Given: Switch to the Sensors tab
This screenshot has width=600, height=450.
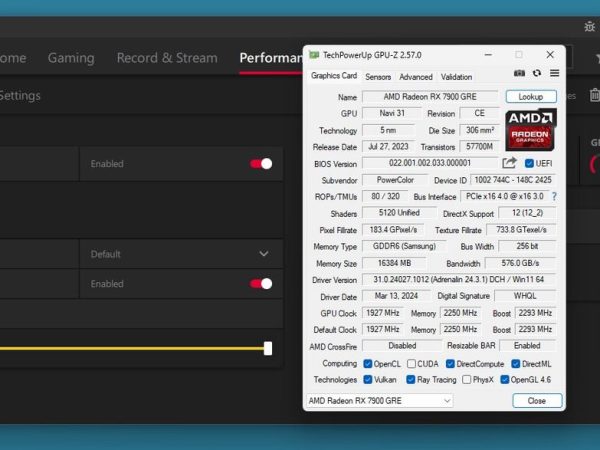Looking at the screenshot, I should 378,77.
